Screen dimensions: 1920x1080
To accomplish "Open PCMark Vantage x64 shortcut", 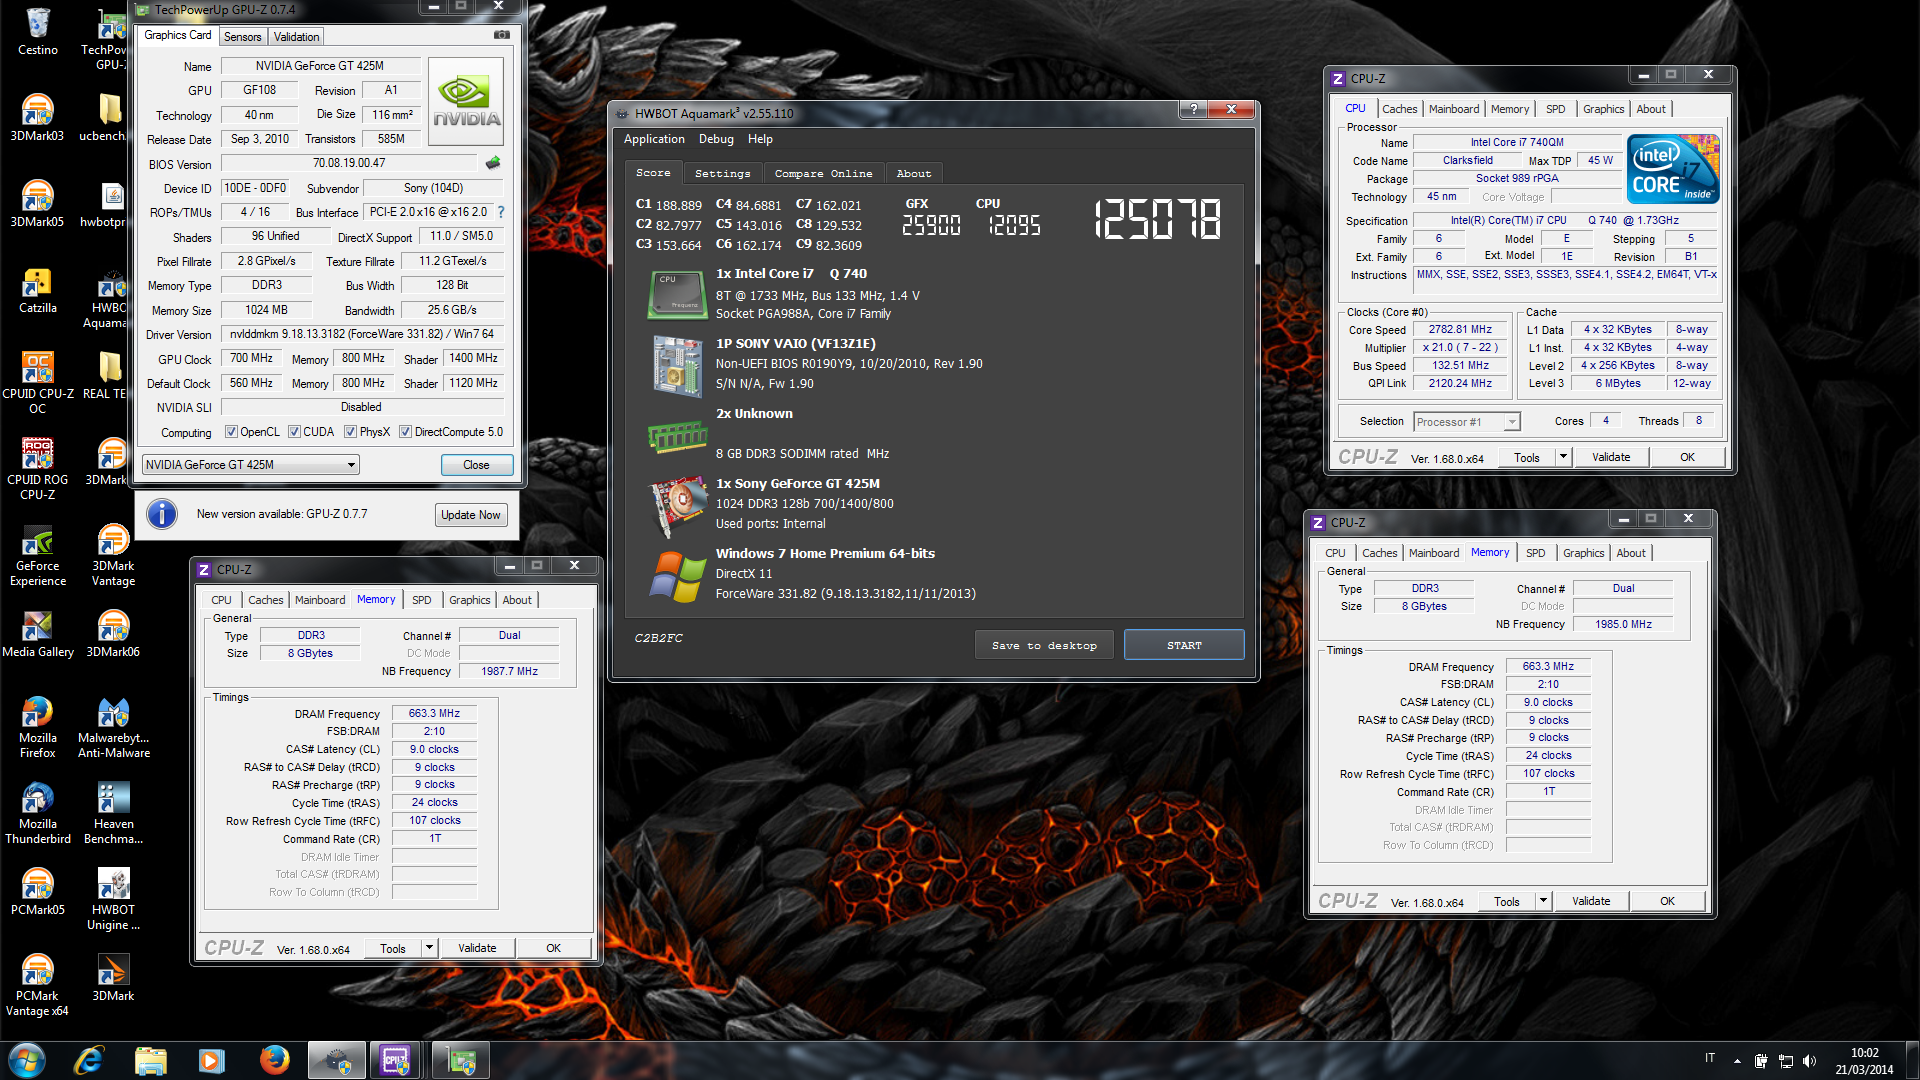I will click(37, 985).
